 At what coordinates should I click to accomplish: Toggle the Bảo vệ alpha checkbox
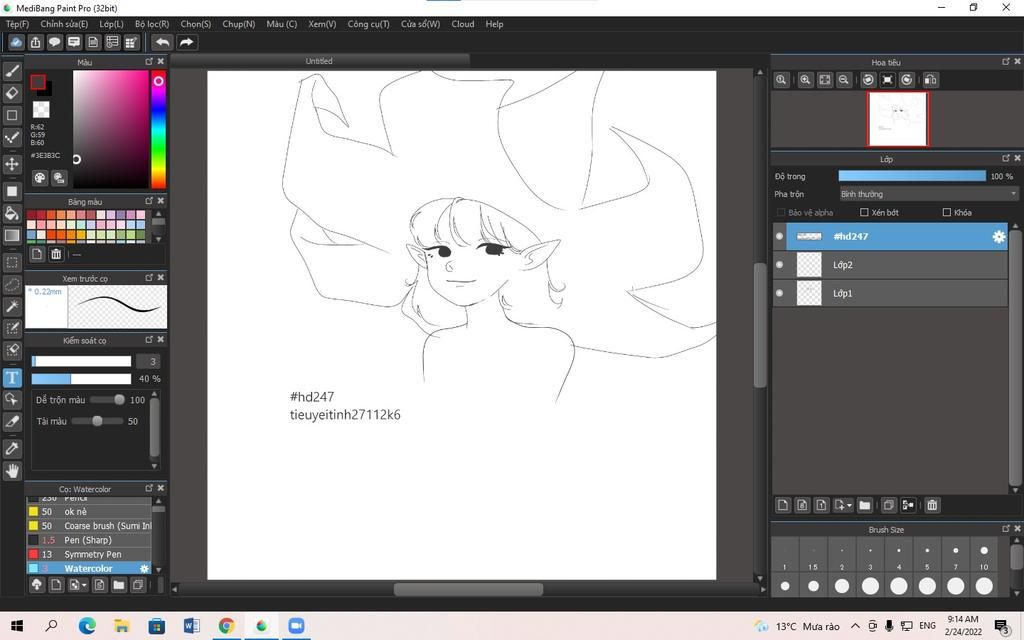[780, 212]
